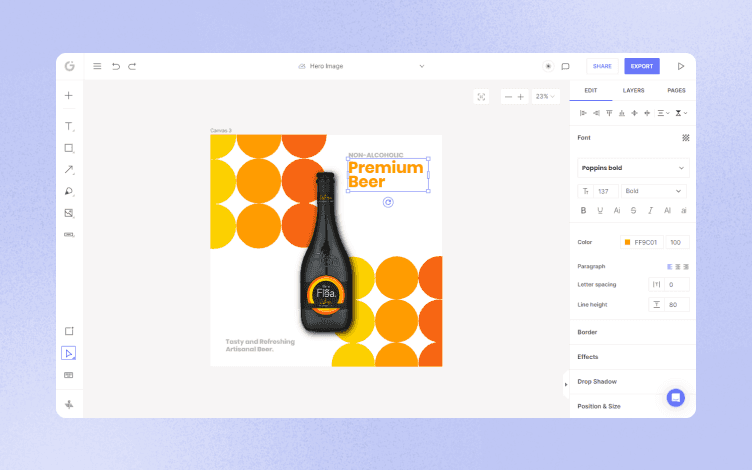Expand the Effects section

point(633,357)
